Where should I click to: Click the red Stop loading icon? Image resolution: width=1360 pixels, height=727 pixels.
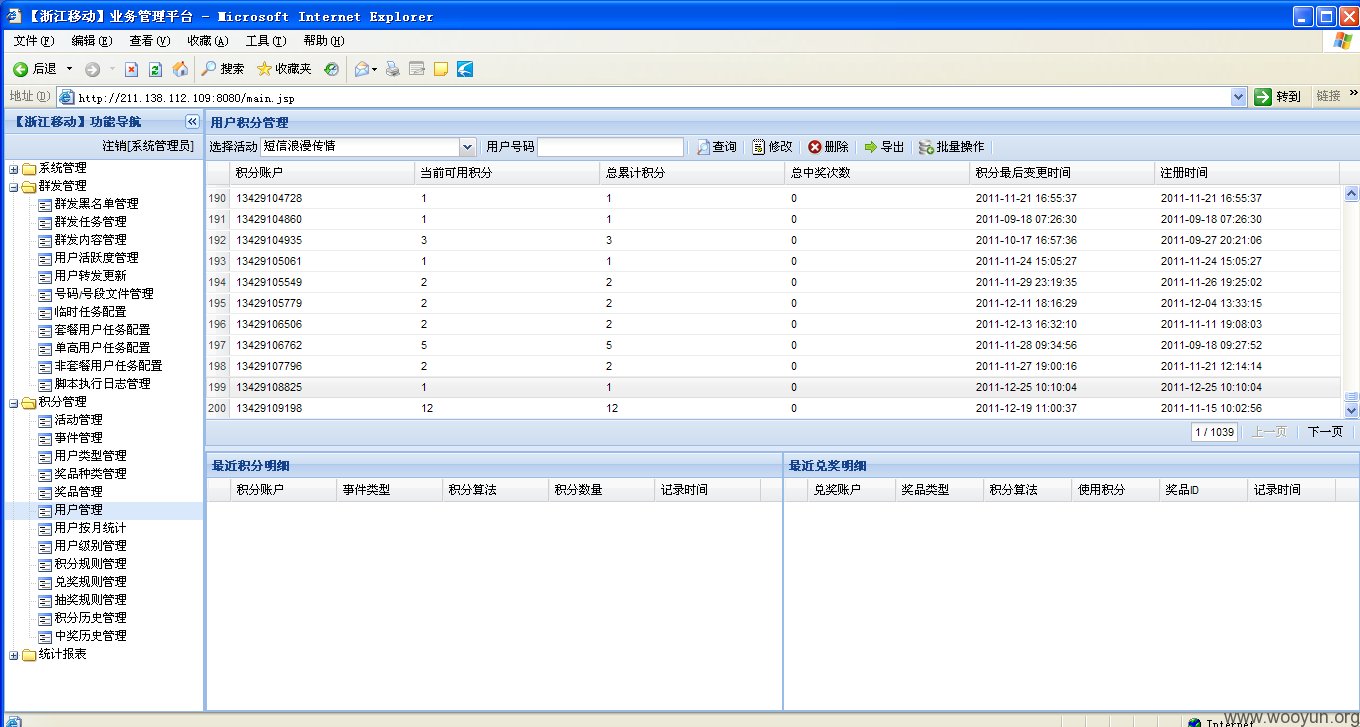pos(131,69)
